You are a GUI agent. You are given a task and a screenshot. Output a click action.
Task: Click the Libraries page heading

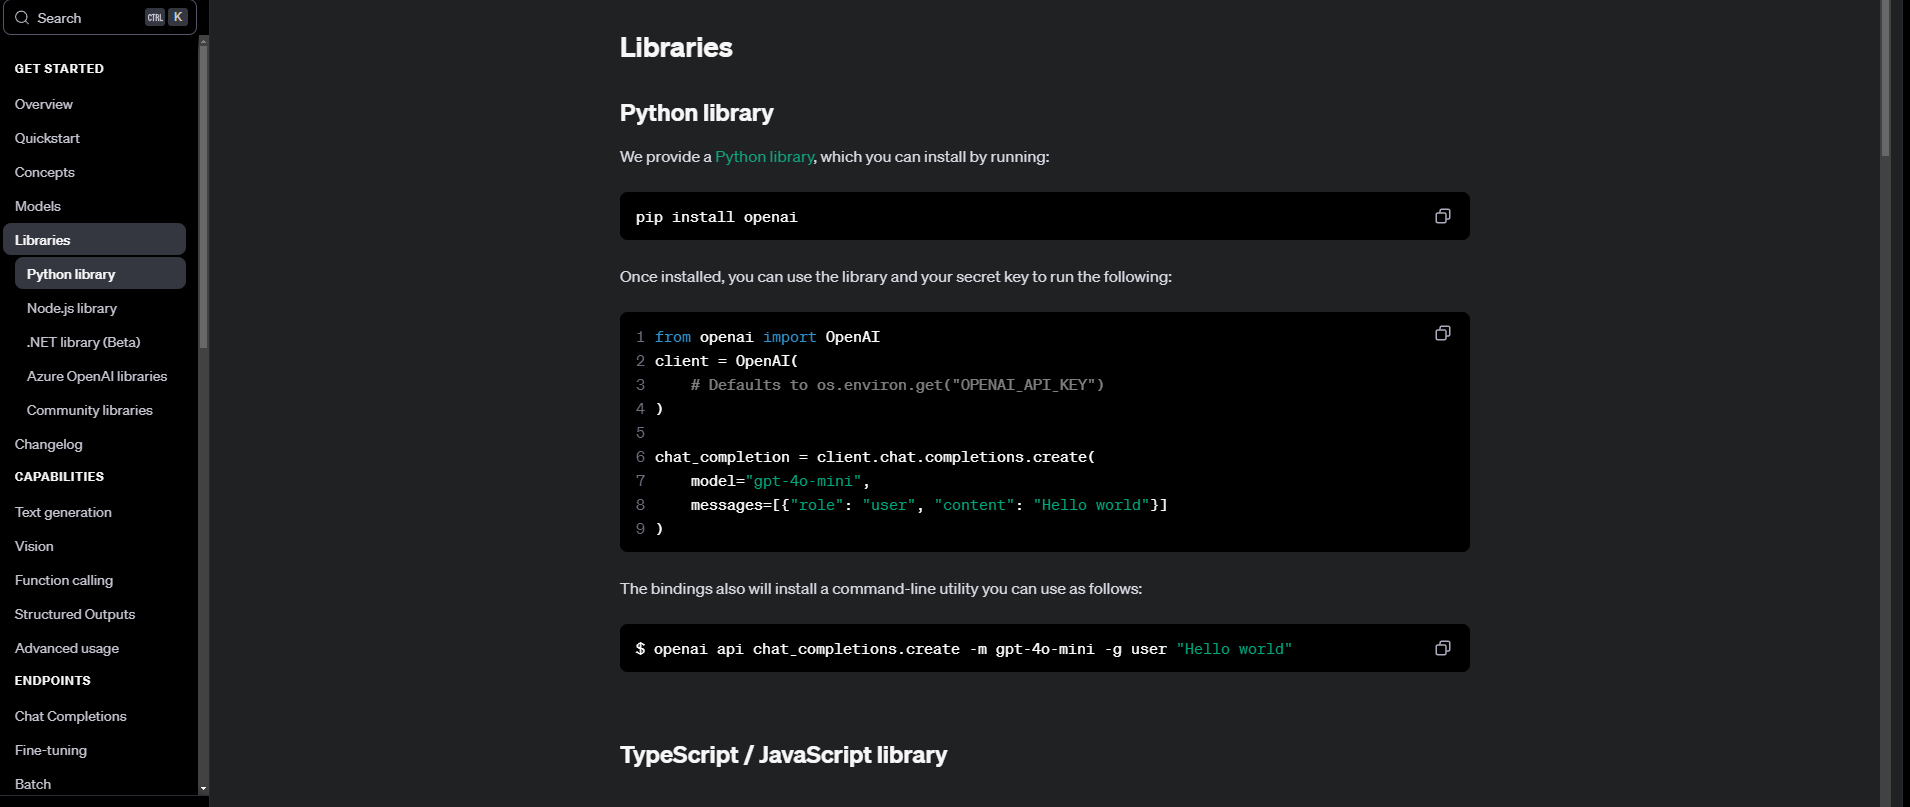(676, 47)
